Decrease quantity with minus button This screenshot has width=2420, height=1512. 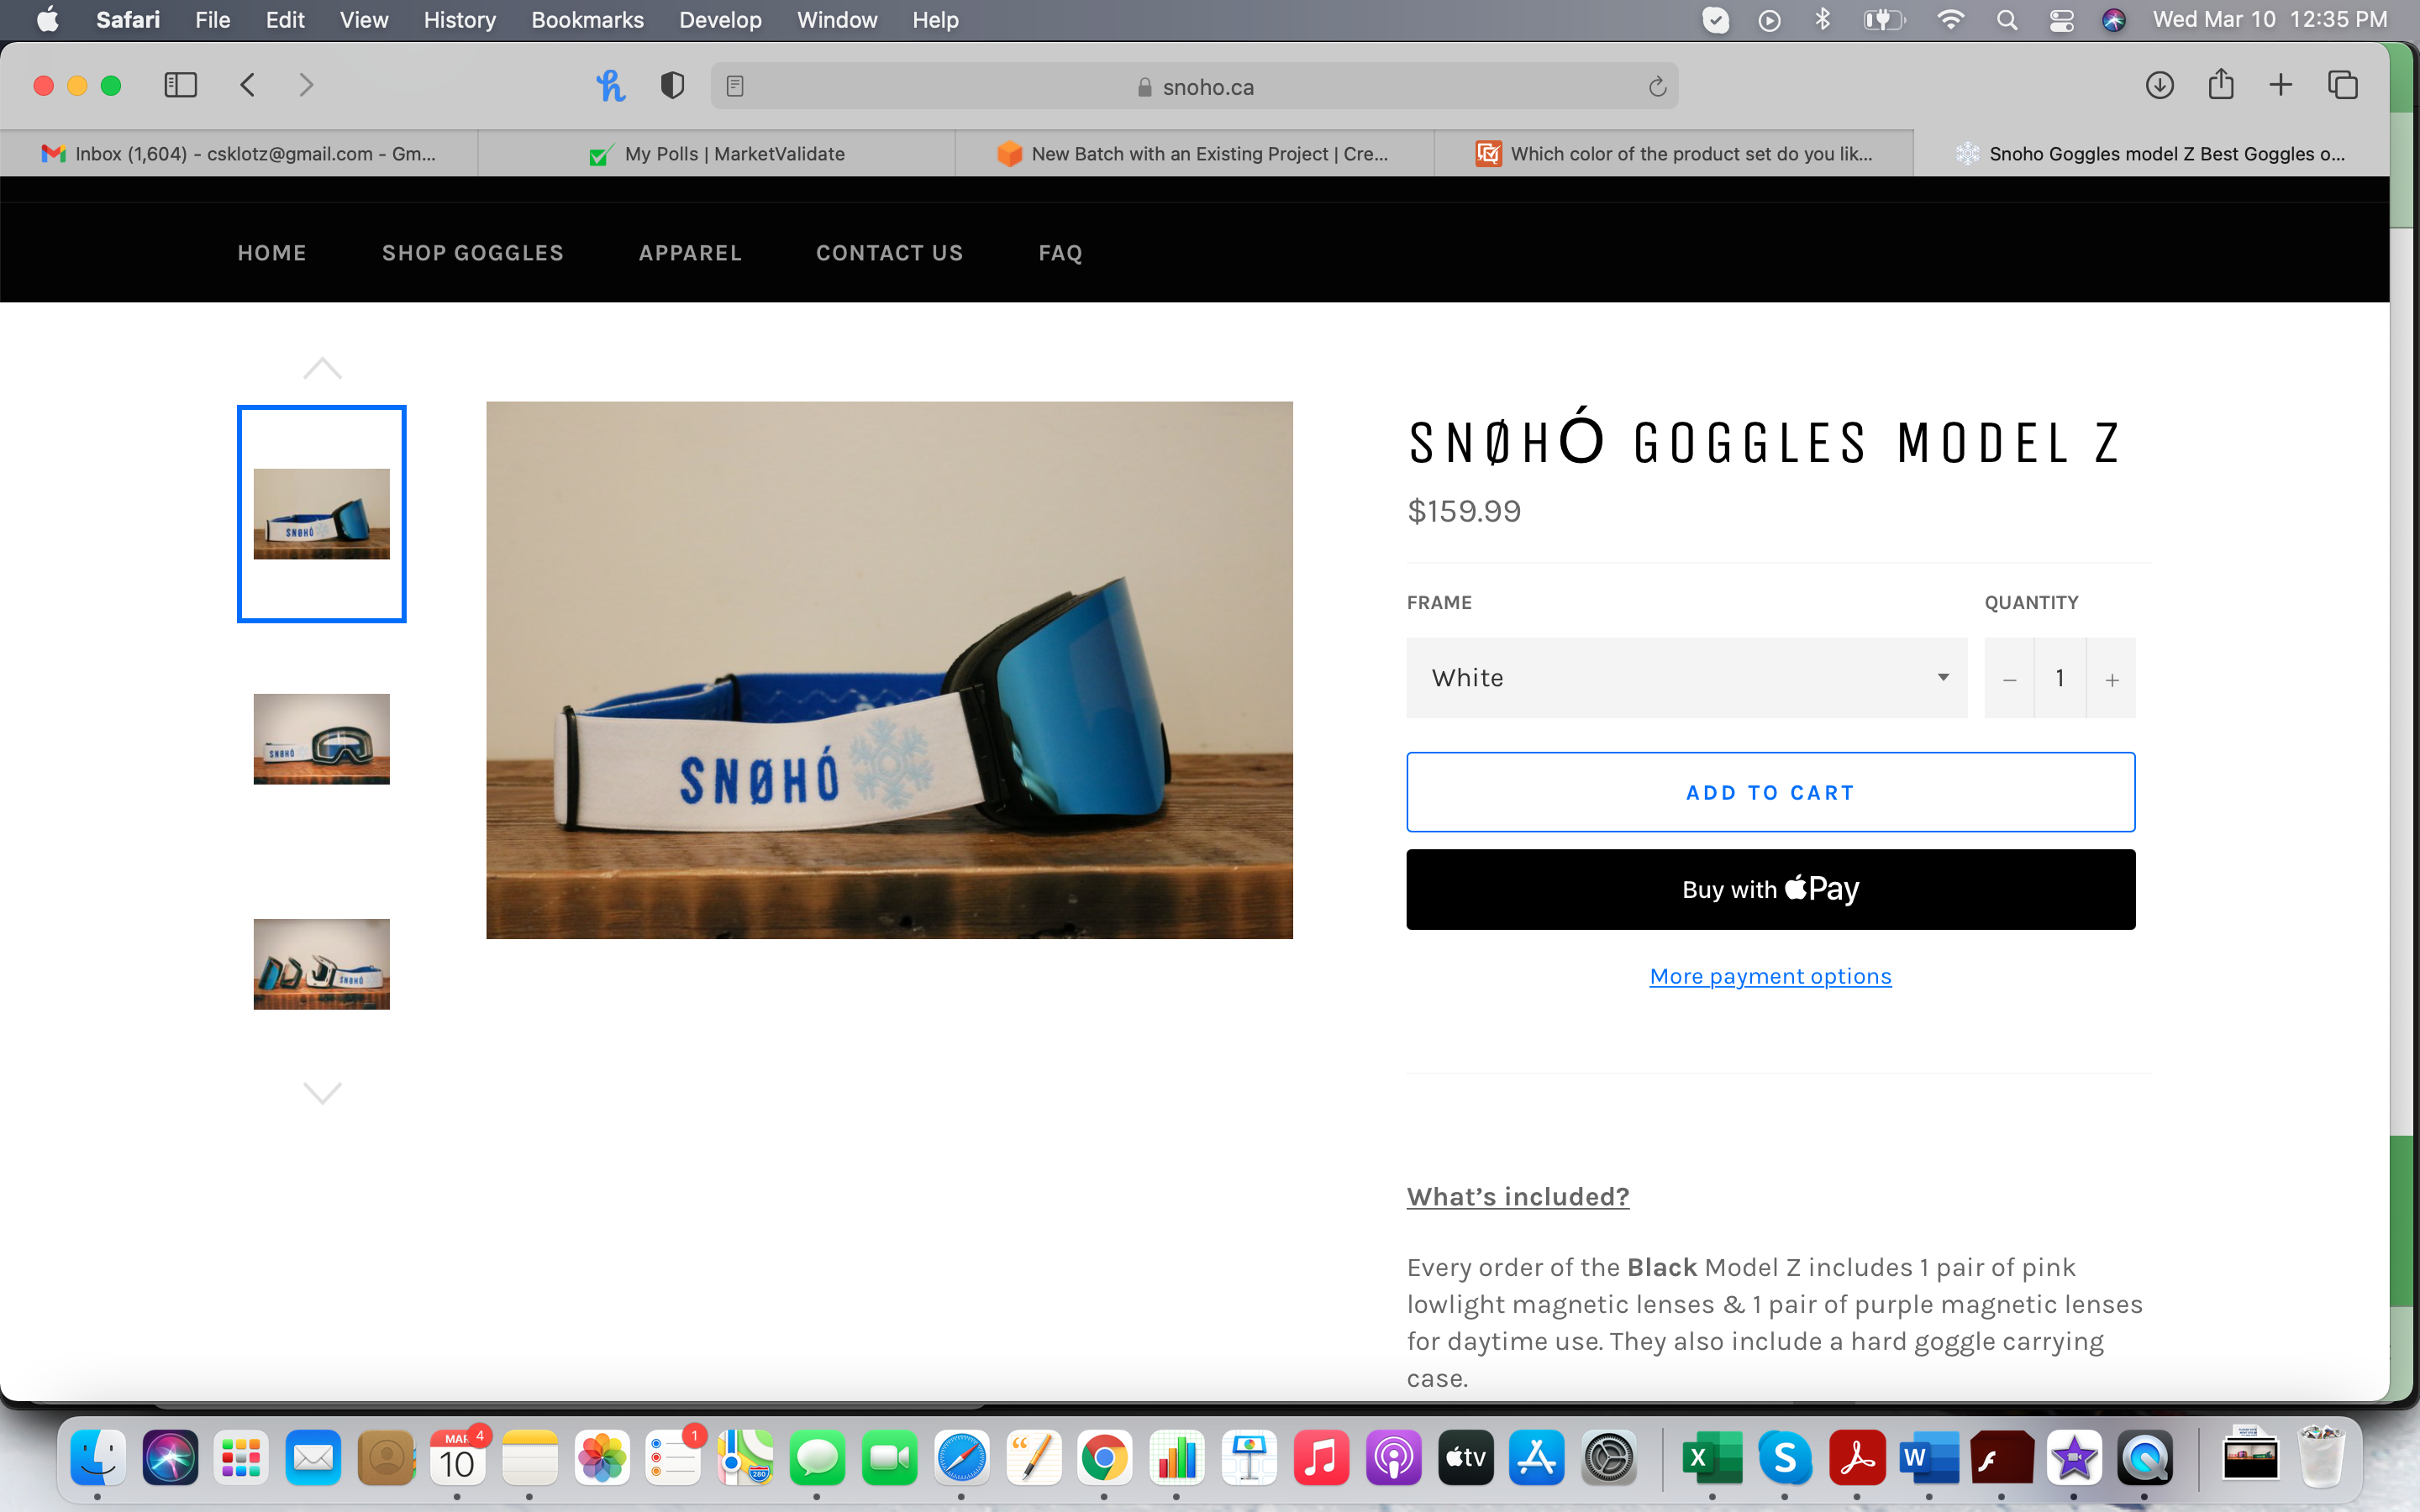point(2009,679)
